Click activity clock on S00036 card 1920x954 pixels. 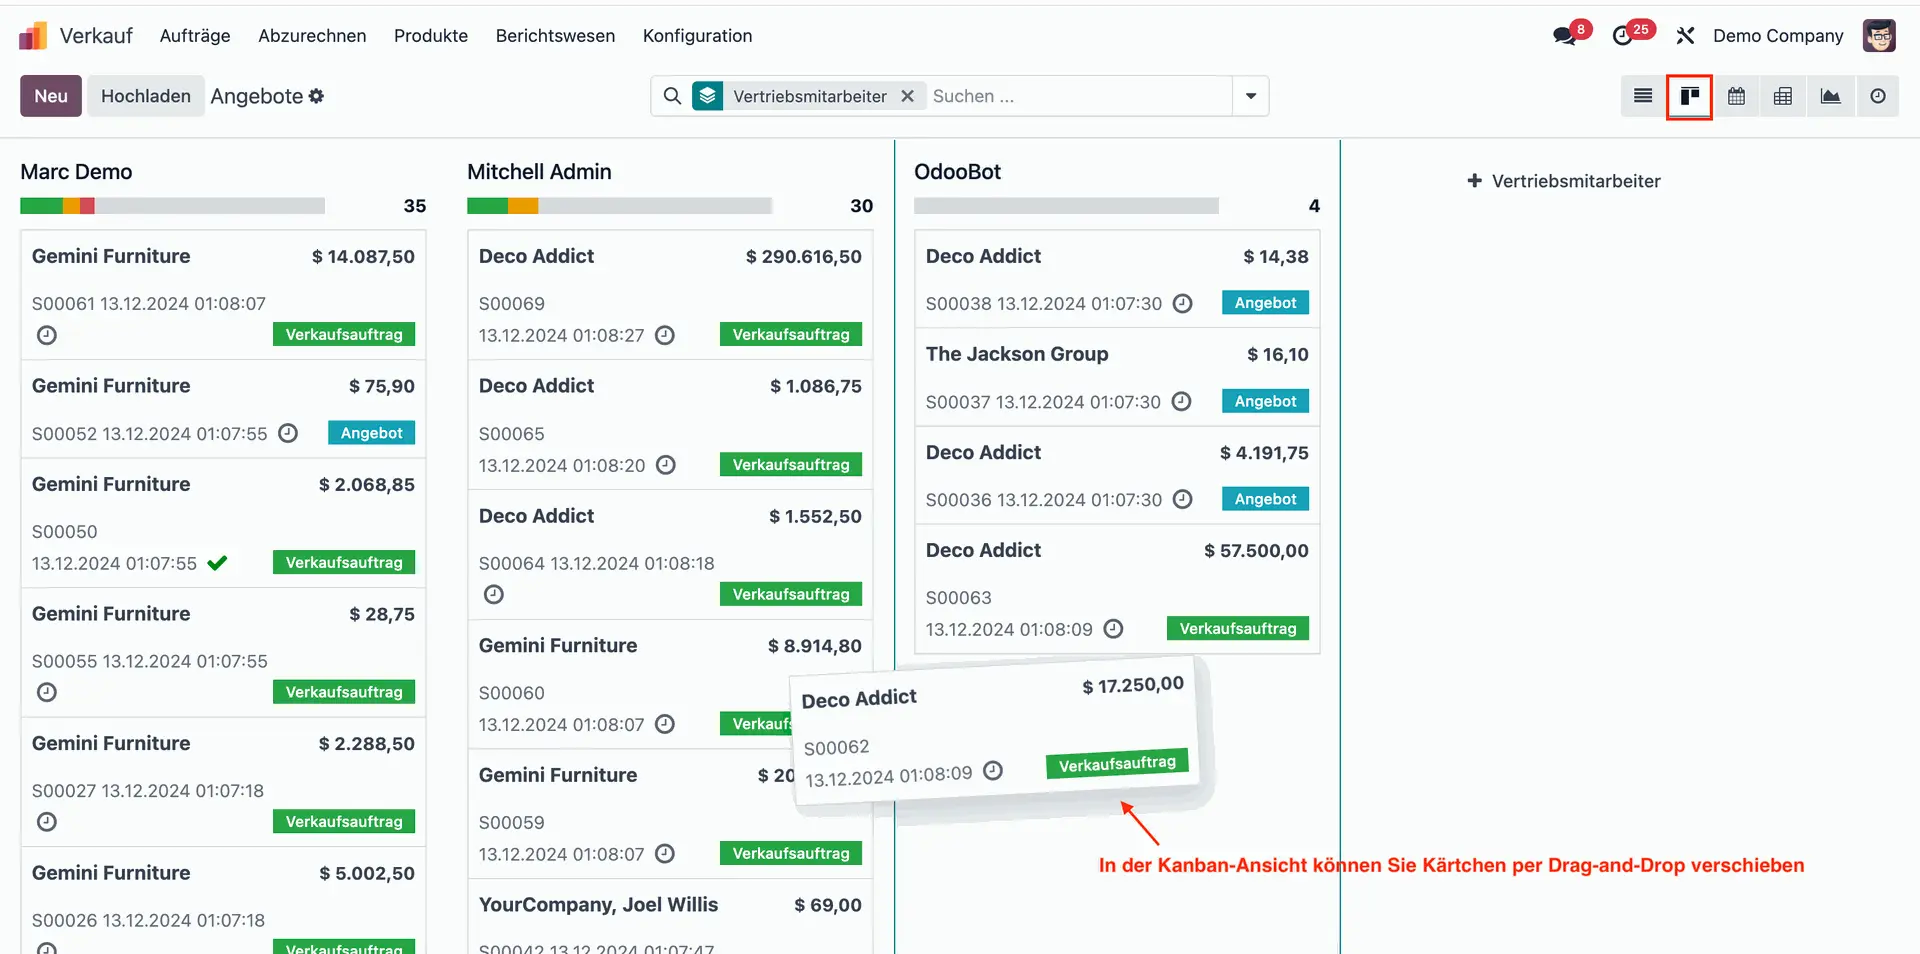[x=1183, y=499]
